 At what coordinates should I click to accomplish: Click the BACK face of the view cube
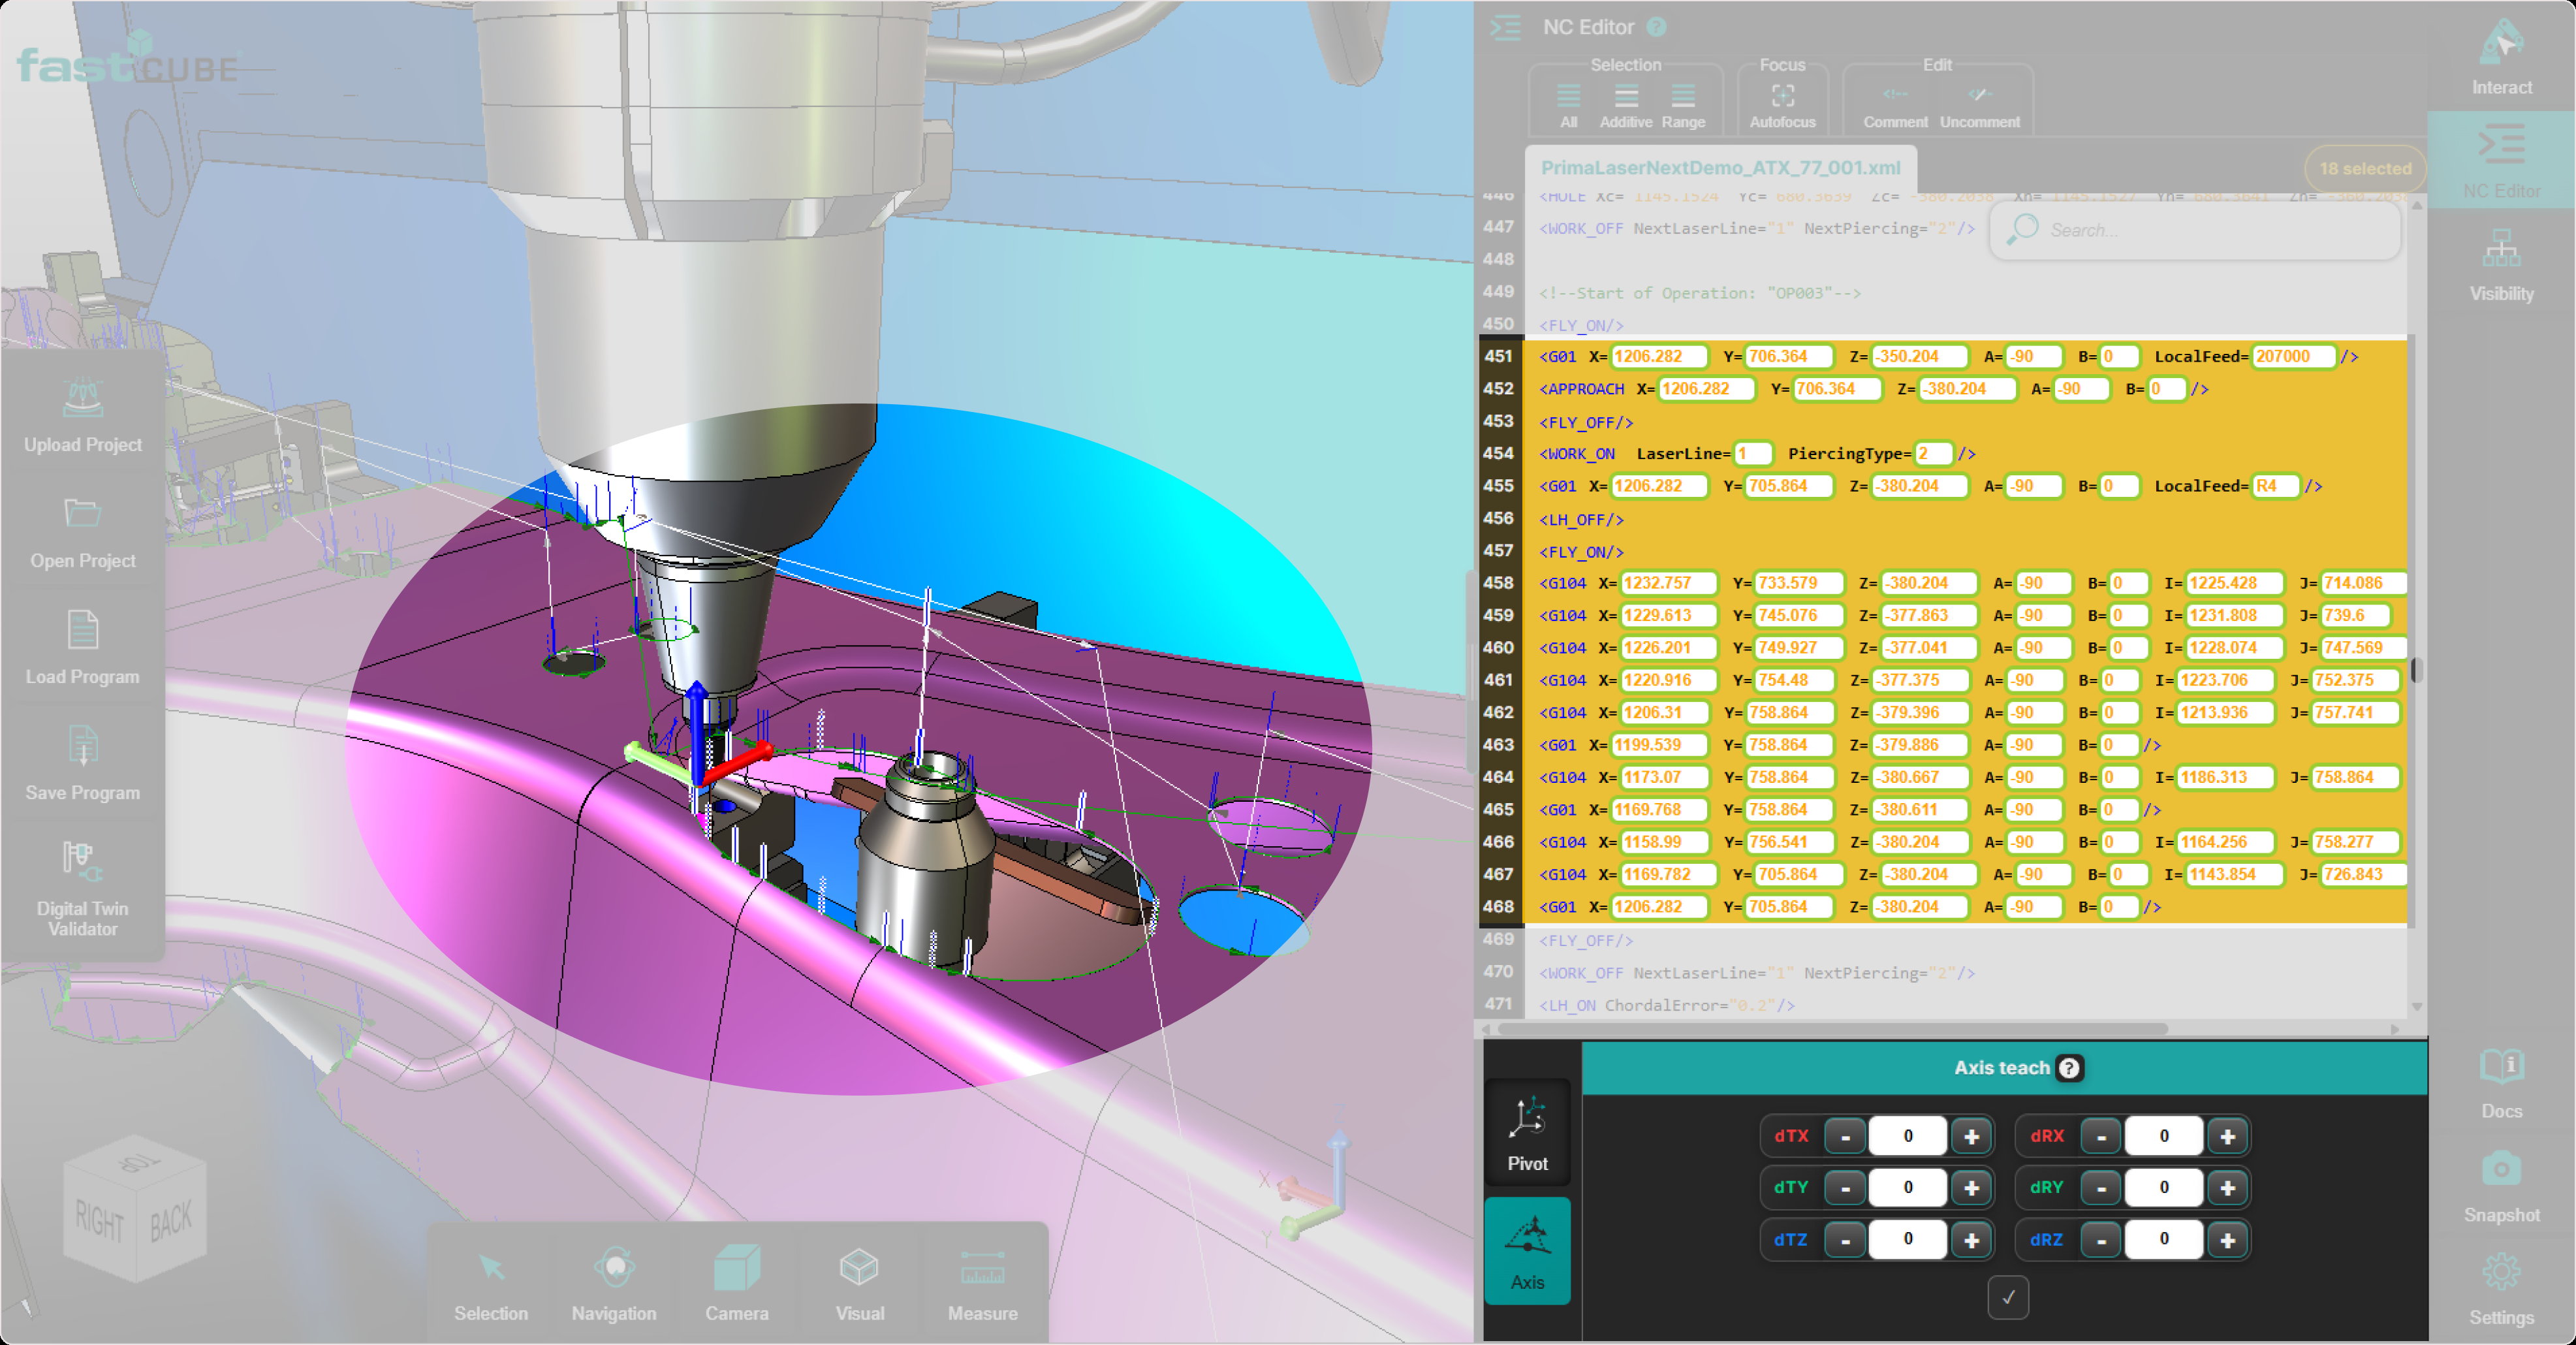coord(171,1222)
